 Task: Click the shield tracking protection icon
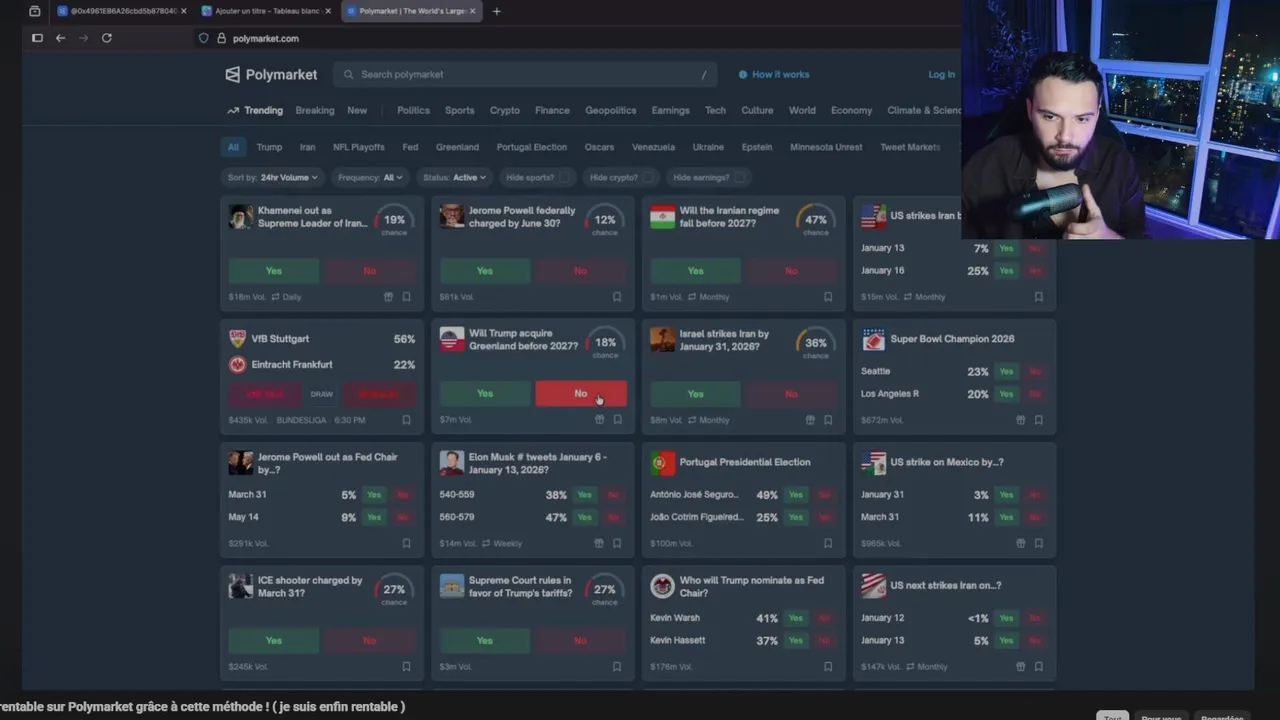pyautogui.click(x=204, y=38)
